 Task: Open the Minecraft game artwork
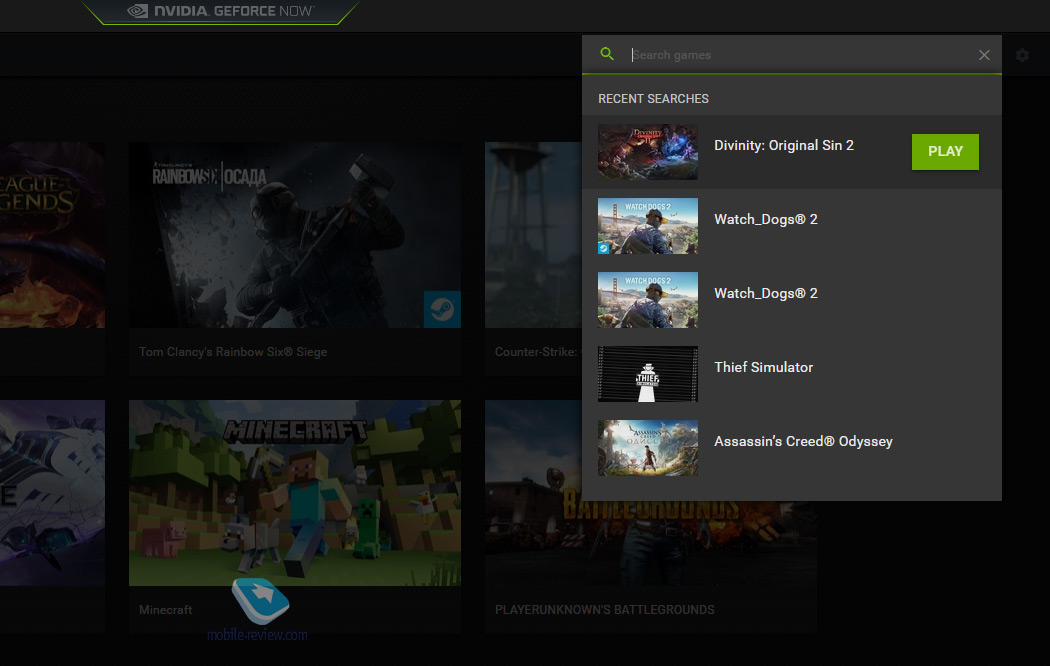pyautogui.click(x=295, y=493)
